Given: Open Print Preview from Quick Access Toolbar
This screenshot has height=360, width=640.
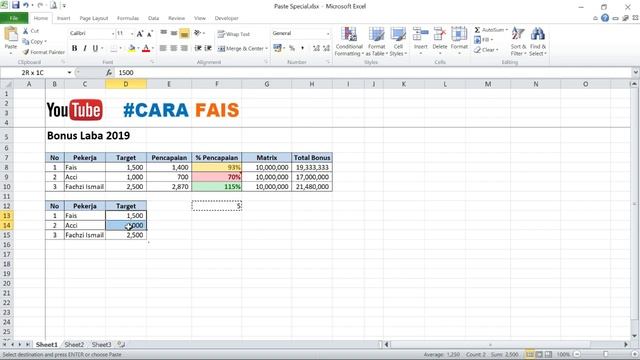Looking at the screenshot, I should point(53,5).
